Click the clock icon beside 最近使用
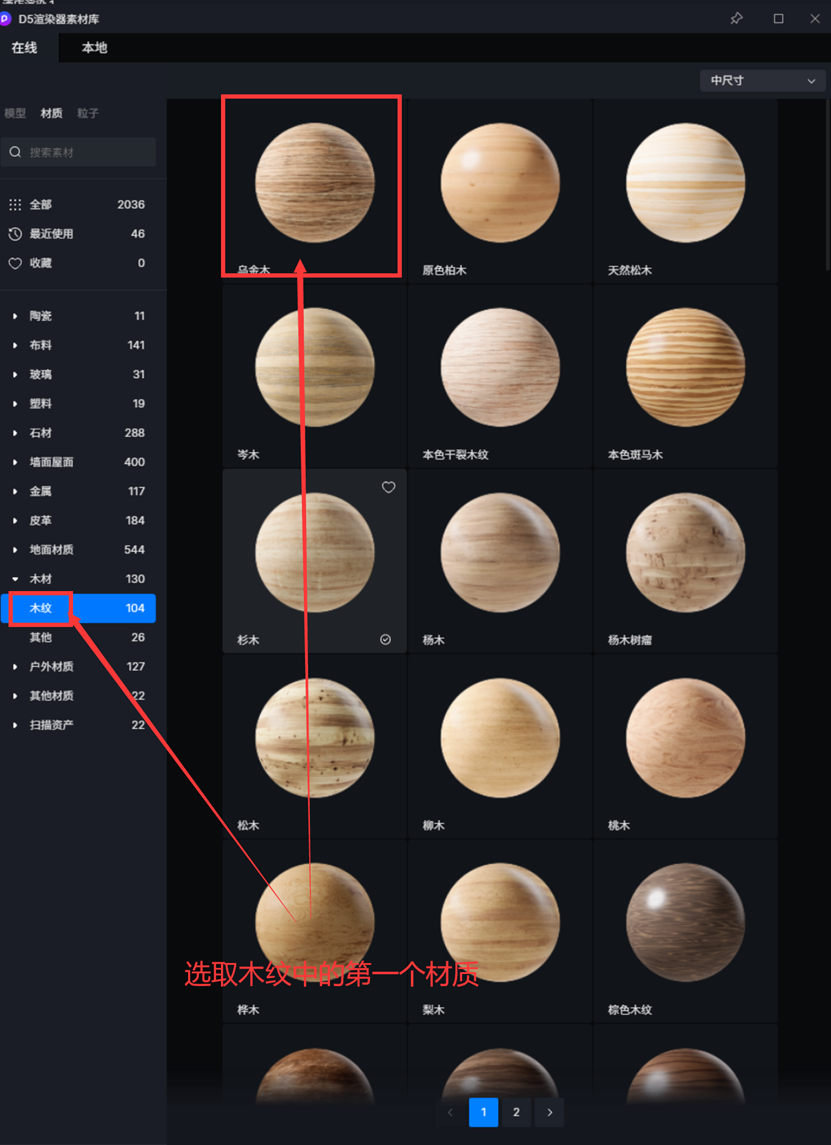Screen dimensions: 831x1145 point(15,234)
